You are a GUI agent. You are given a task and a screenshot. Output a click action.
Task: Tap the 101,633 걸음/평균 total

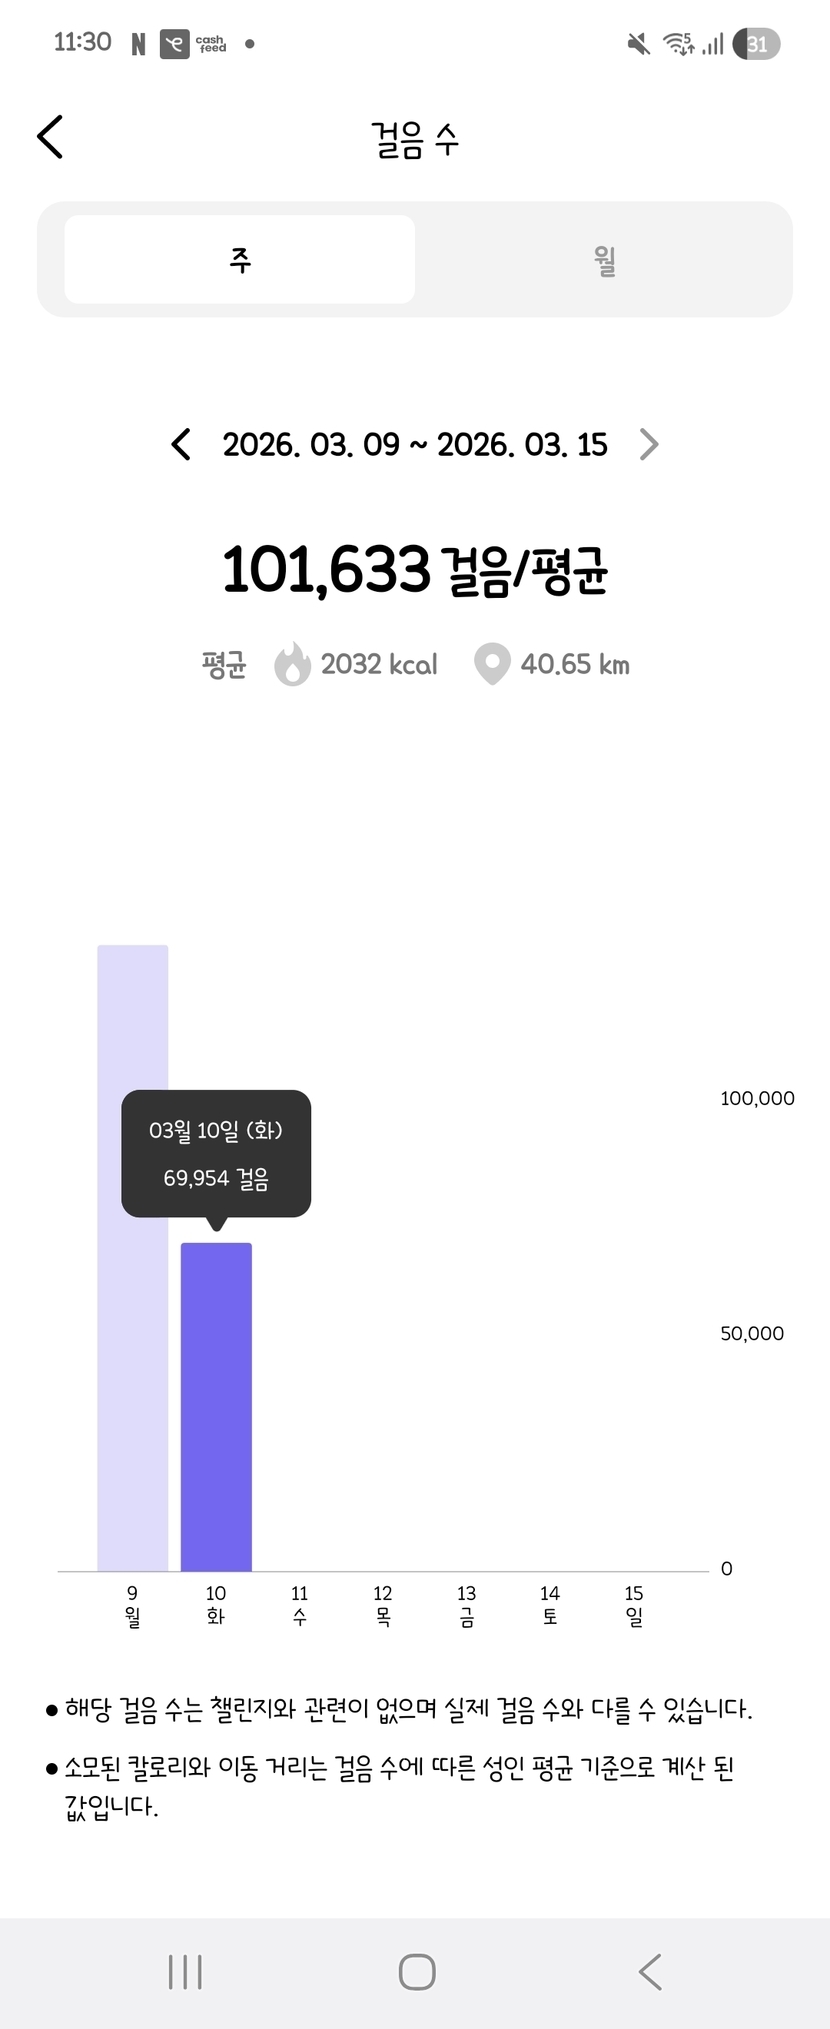coord(415,570)
